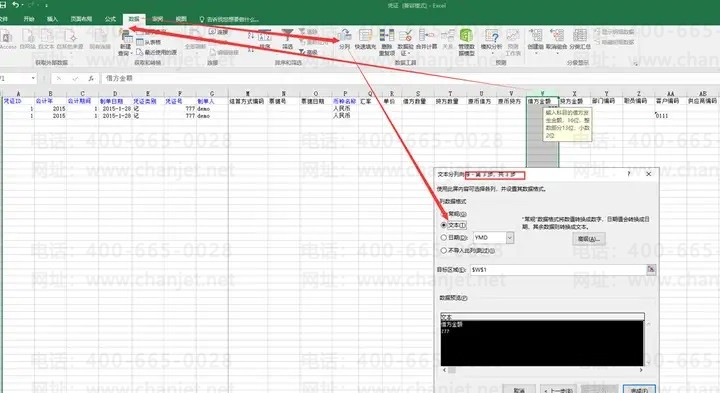Image resolution: width=720 pixels, height=393 pixels.
Task: Click the insert function fx icon
Action: pyautogui.click(x=91, y=79)
